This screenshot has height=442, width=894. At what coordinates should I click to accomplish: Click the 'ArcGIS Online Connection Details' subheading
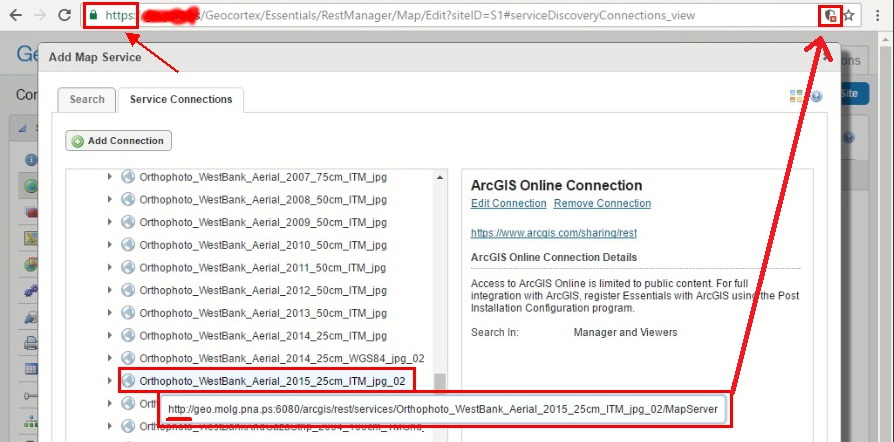tap(554, 257)
